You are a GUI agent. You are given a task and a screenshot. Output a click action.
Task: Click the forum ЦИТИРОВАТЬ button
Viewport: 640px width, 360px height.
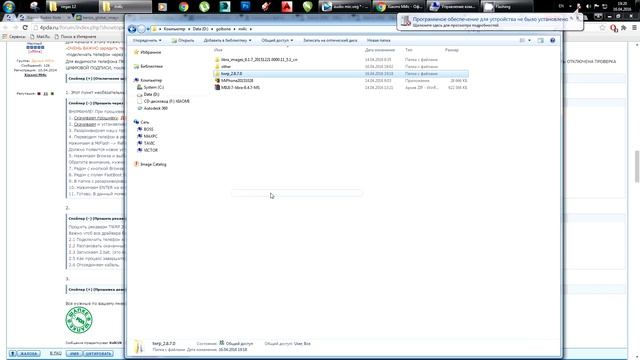click(98, 353)
